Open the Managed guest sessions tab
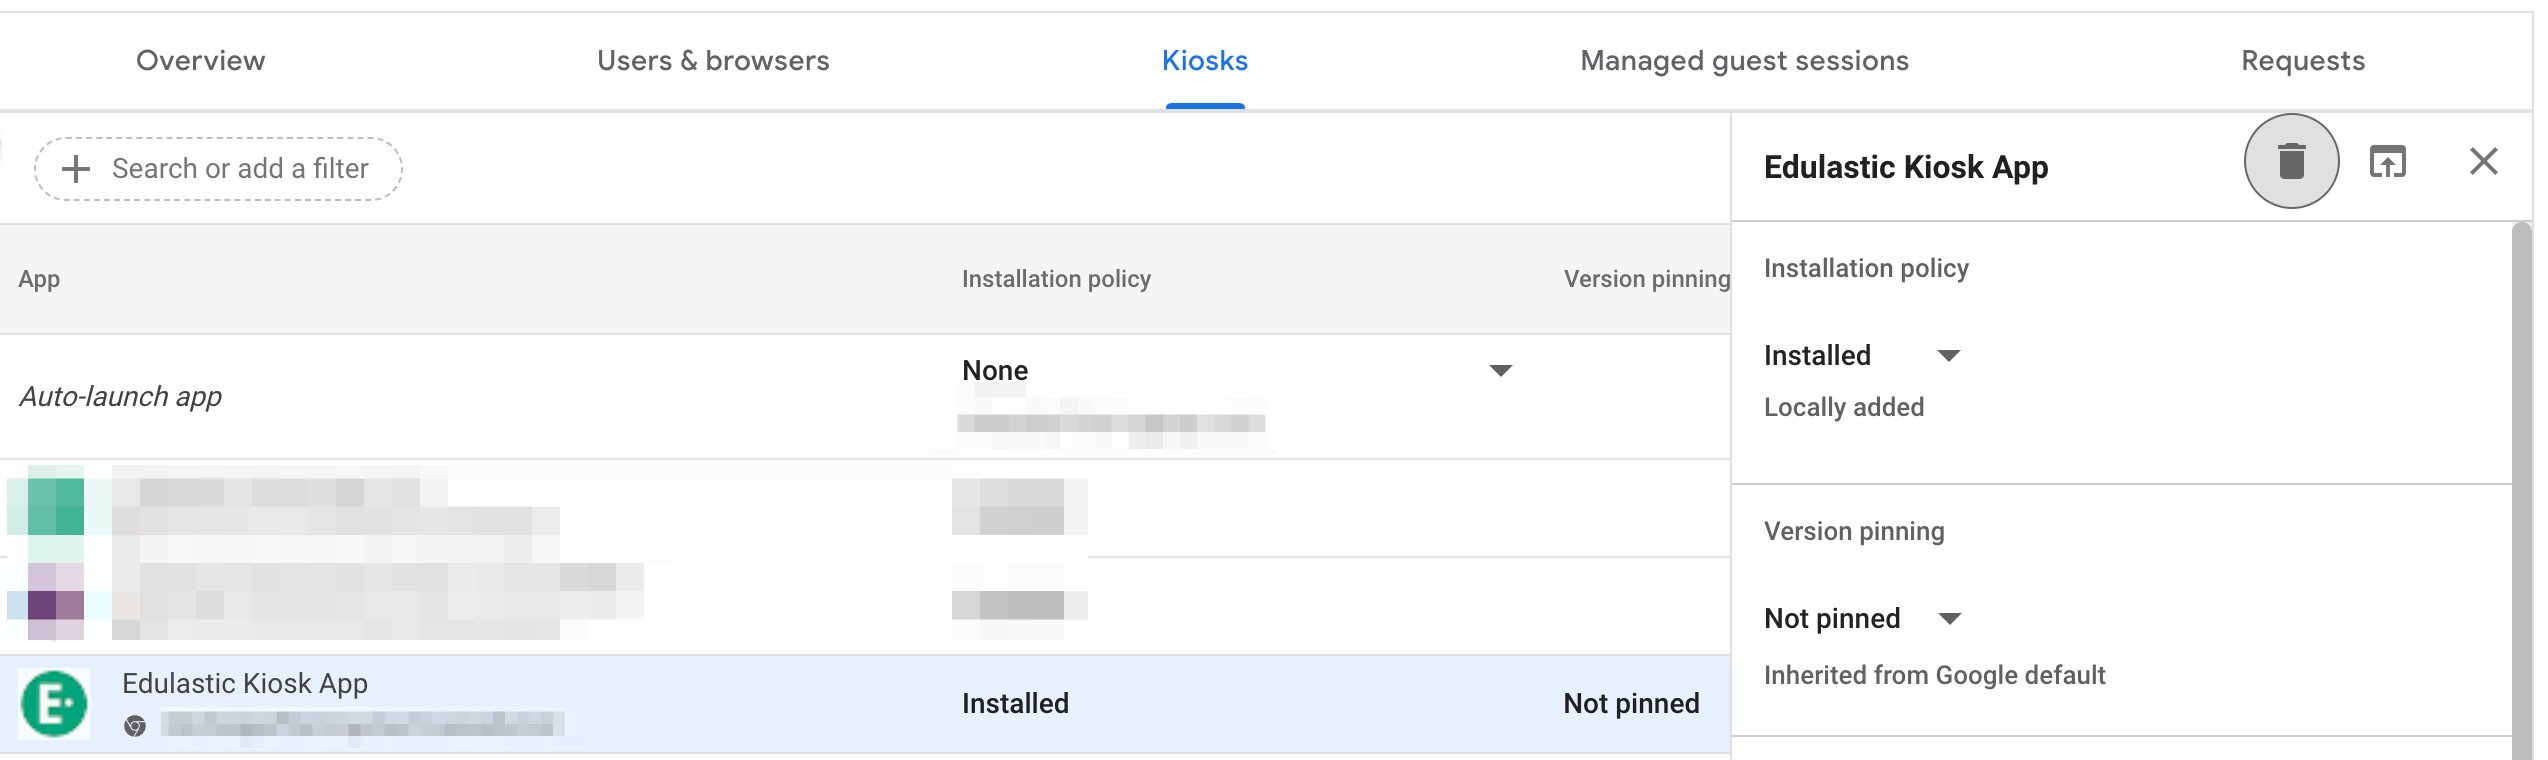The image size is (2548, 760). tap(1744, 61)
